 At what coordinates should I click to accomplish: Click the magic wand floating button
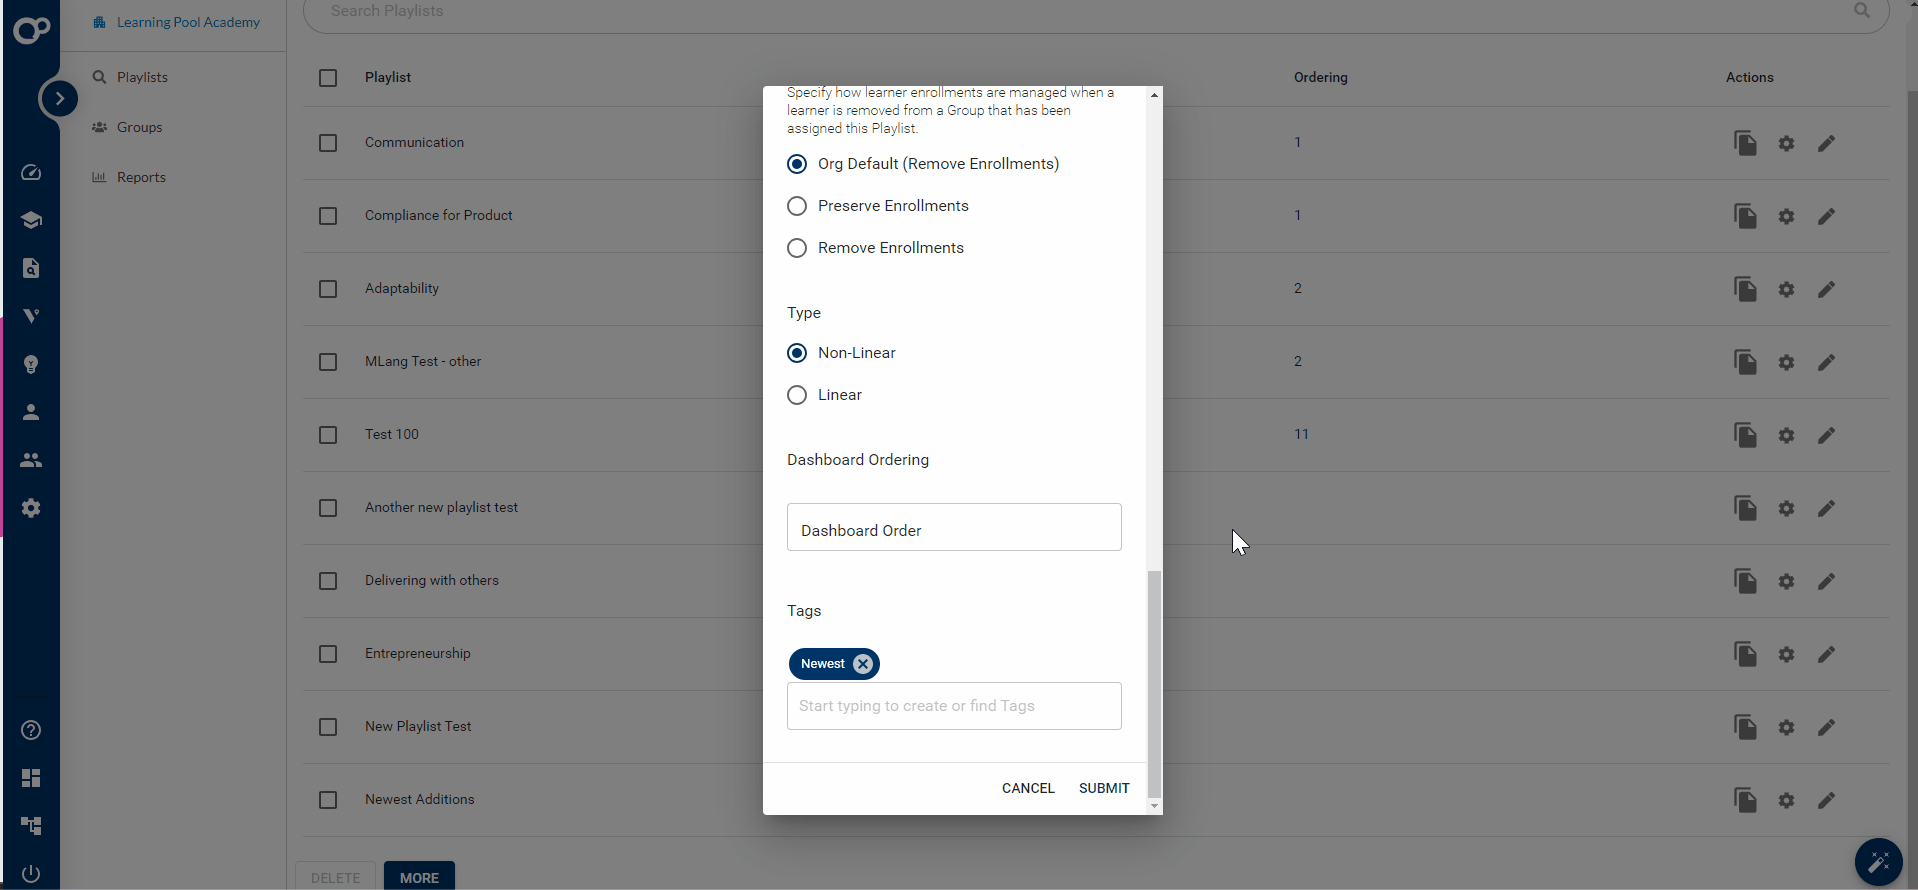point(1878,862)
